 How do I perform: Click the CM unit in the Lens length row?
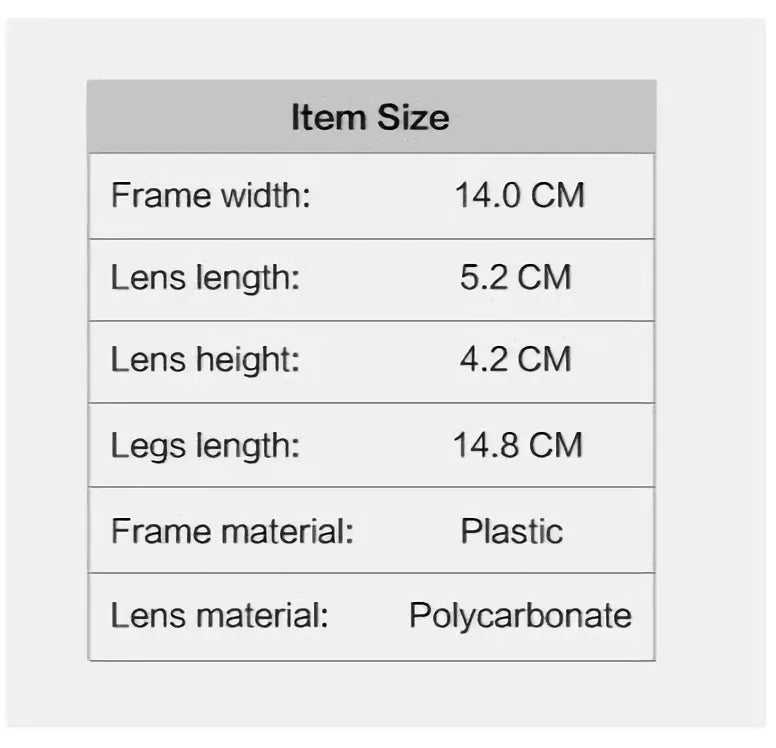[x=545, y=277]
